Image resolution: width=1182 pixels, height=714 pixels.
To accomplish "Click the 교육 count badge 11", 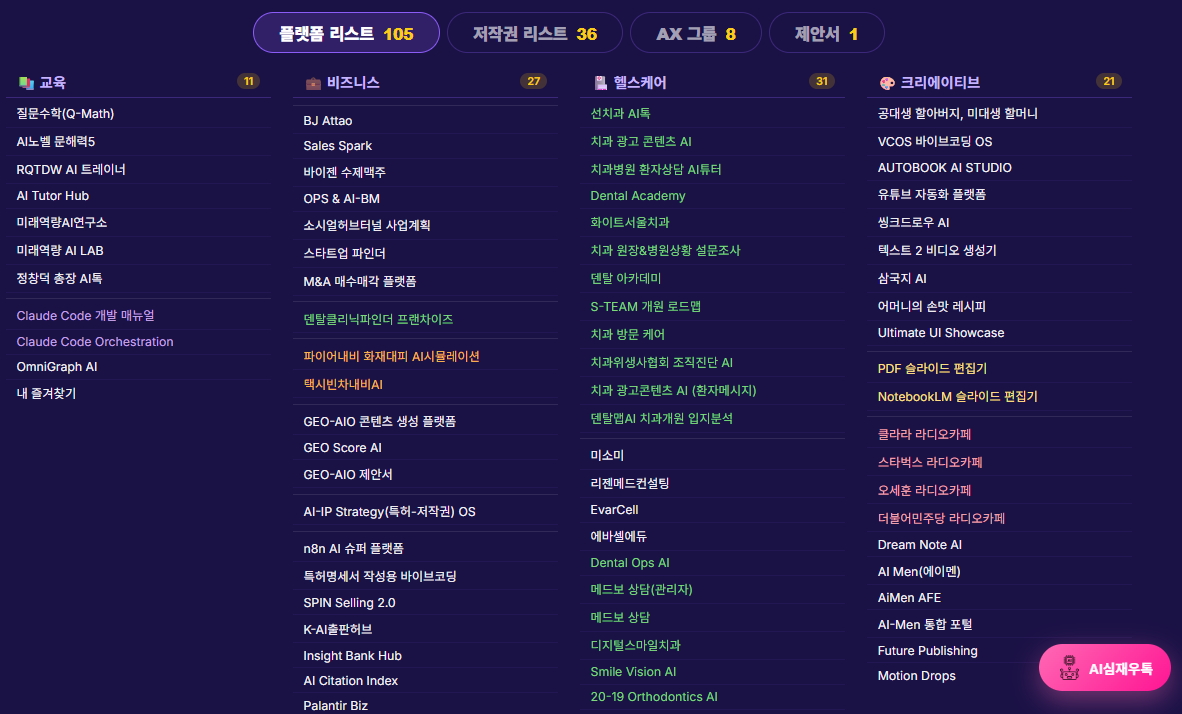I will click(x=248, y=81).
